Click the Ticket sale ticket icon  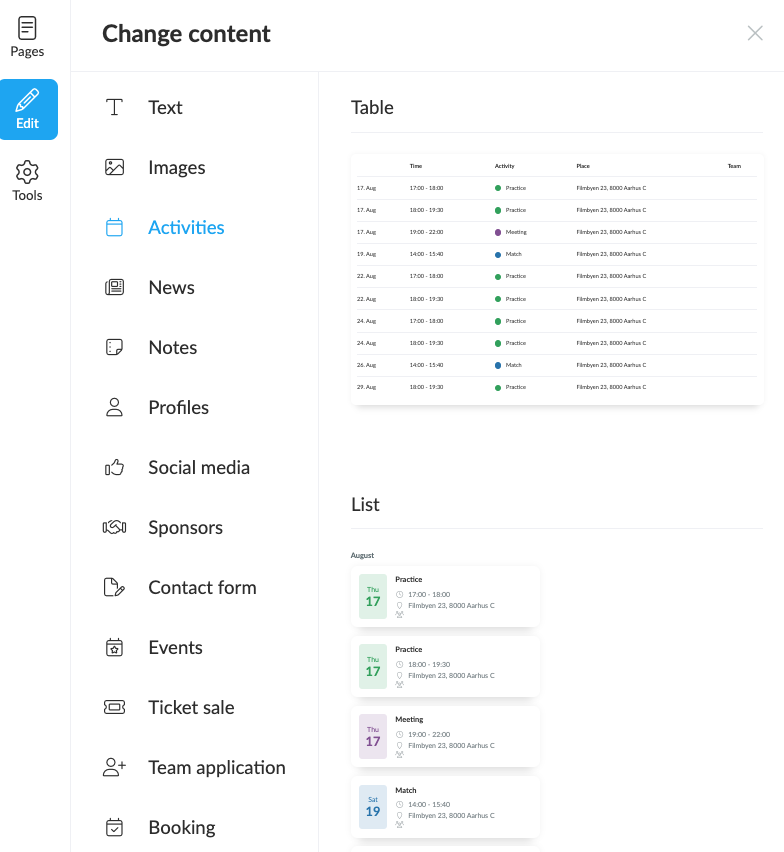[x=114, y=707]
